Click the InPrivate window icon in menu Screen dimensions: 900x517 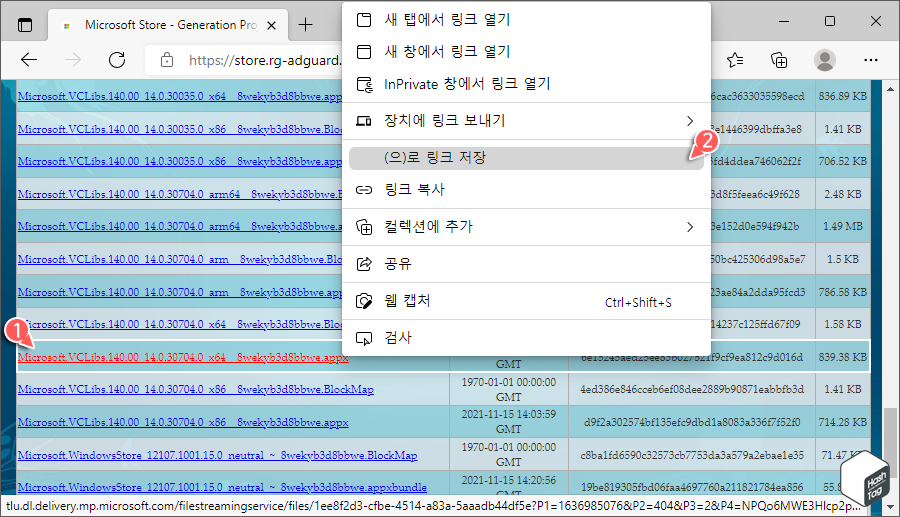point(364,84)
